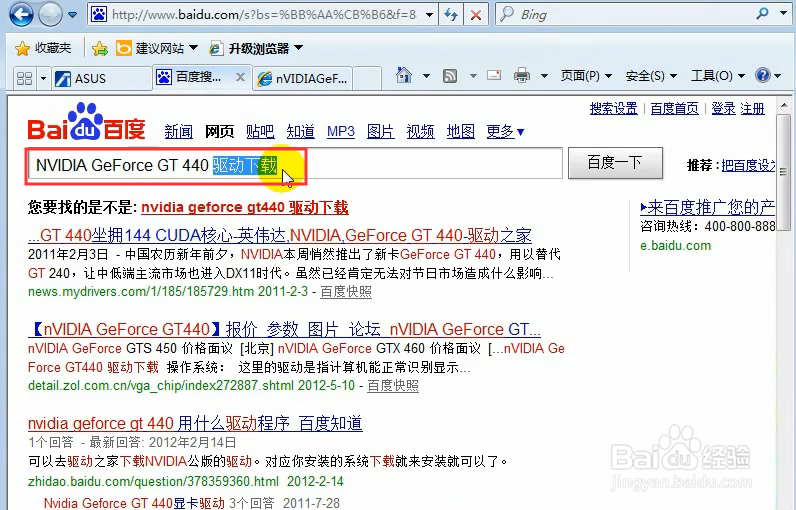The height and width of the screenshot is (510, 796).
Task: Open 百度快照 for detail.zol.com.cn result
Action: coord(393,386)
